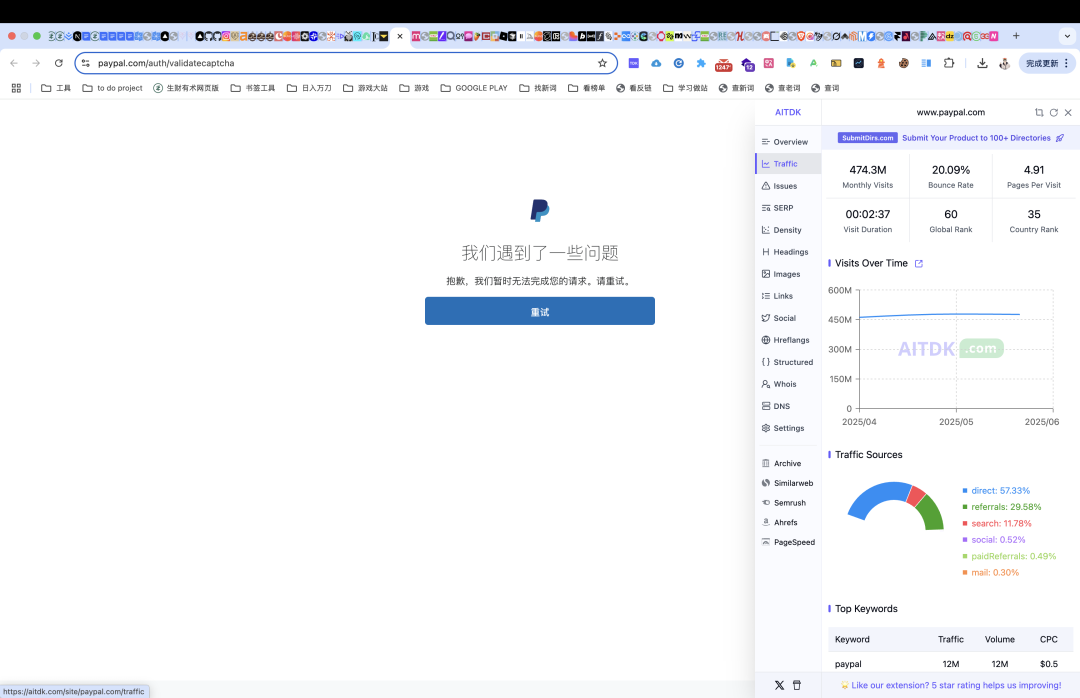Image resolution: width=1080 pixels, height=698 pixels.
Task: Close the AITDK panel
Action: point(1068,112)
